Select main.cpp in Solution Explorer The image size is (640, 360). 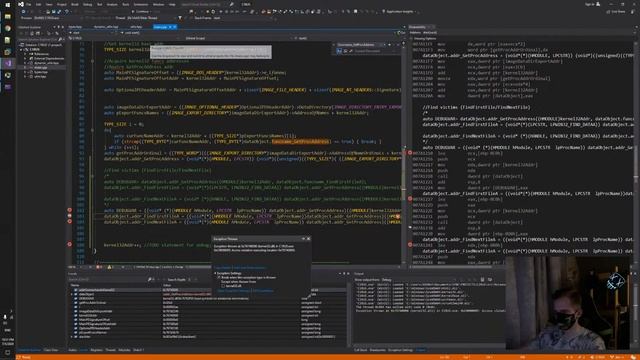pyautogui.click(x=40, y=67)
